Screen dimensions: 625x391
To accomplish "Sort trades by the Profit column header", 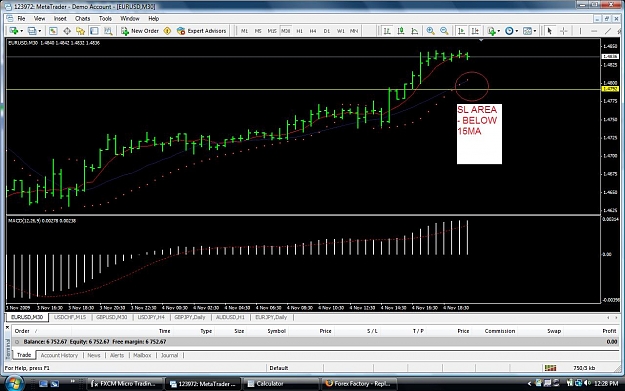I will point(609,331).
